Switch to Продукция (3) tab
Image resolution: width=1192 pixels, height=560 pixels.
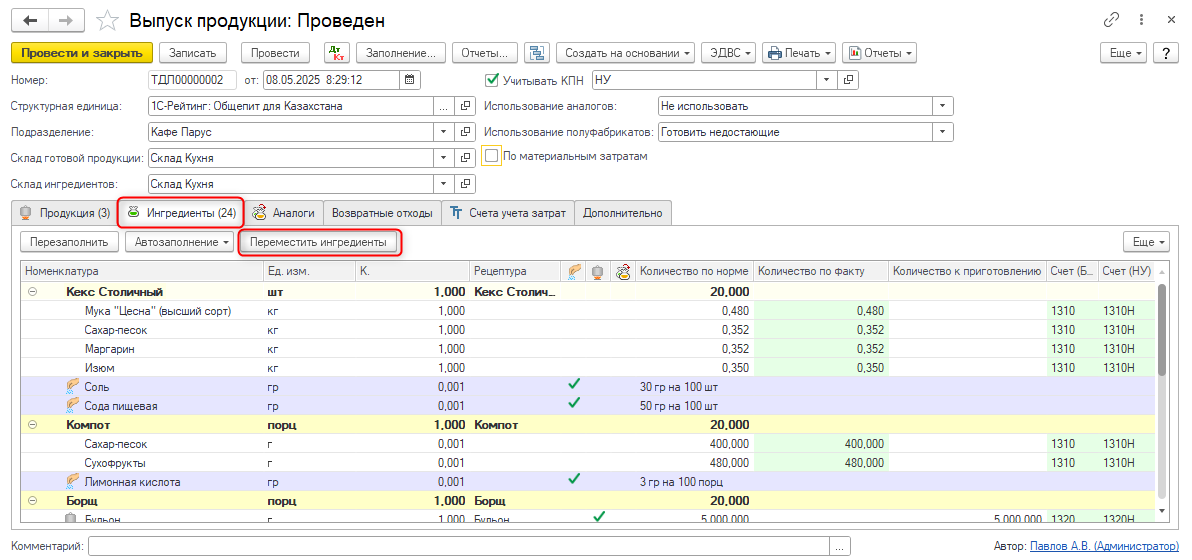65,213
